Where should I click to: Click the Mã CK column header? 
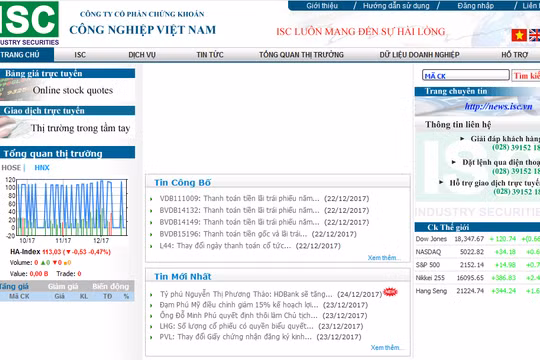19,296
